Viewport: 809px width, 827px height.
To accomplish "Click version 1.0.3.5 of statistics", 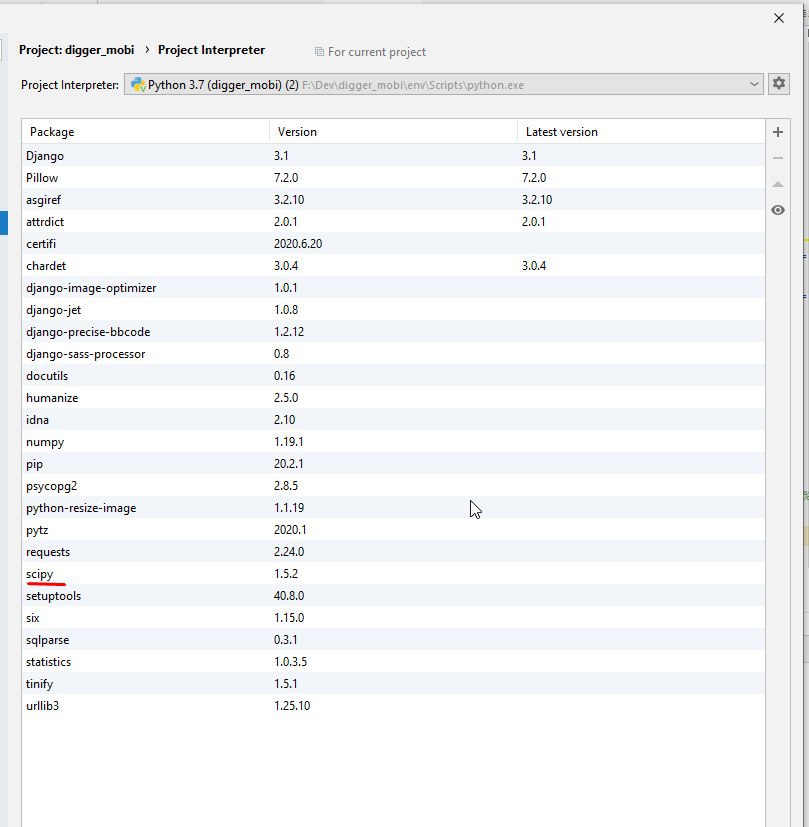I will (x=290, y=662).
